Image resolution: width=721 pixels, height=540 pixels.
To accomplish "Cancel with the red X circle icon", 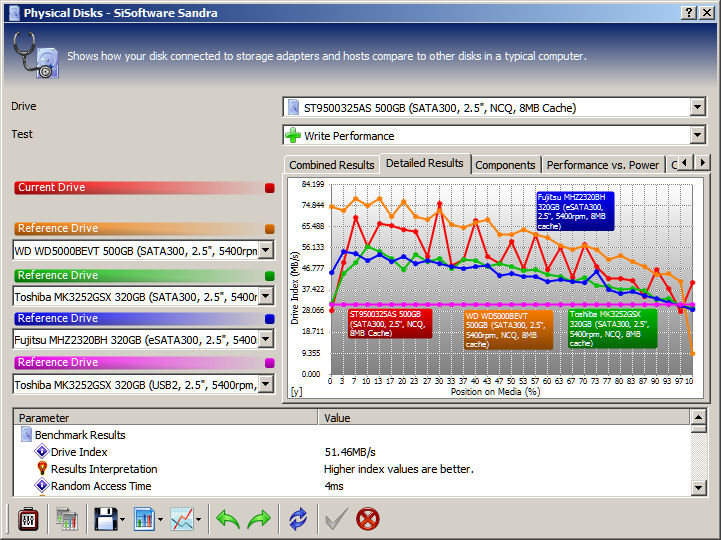I will coord(368,520).
